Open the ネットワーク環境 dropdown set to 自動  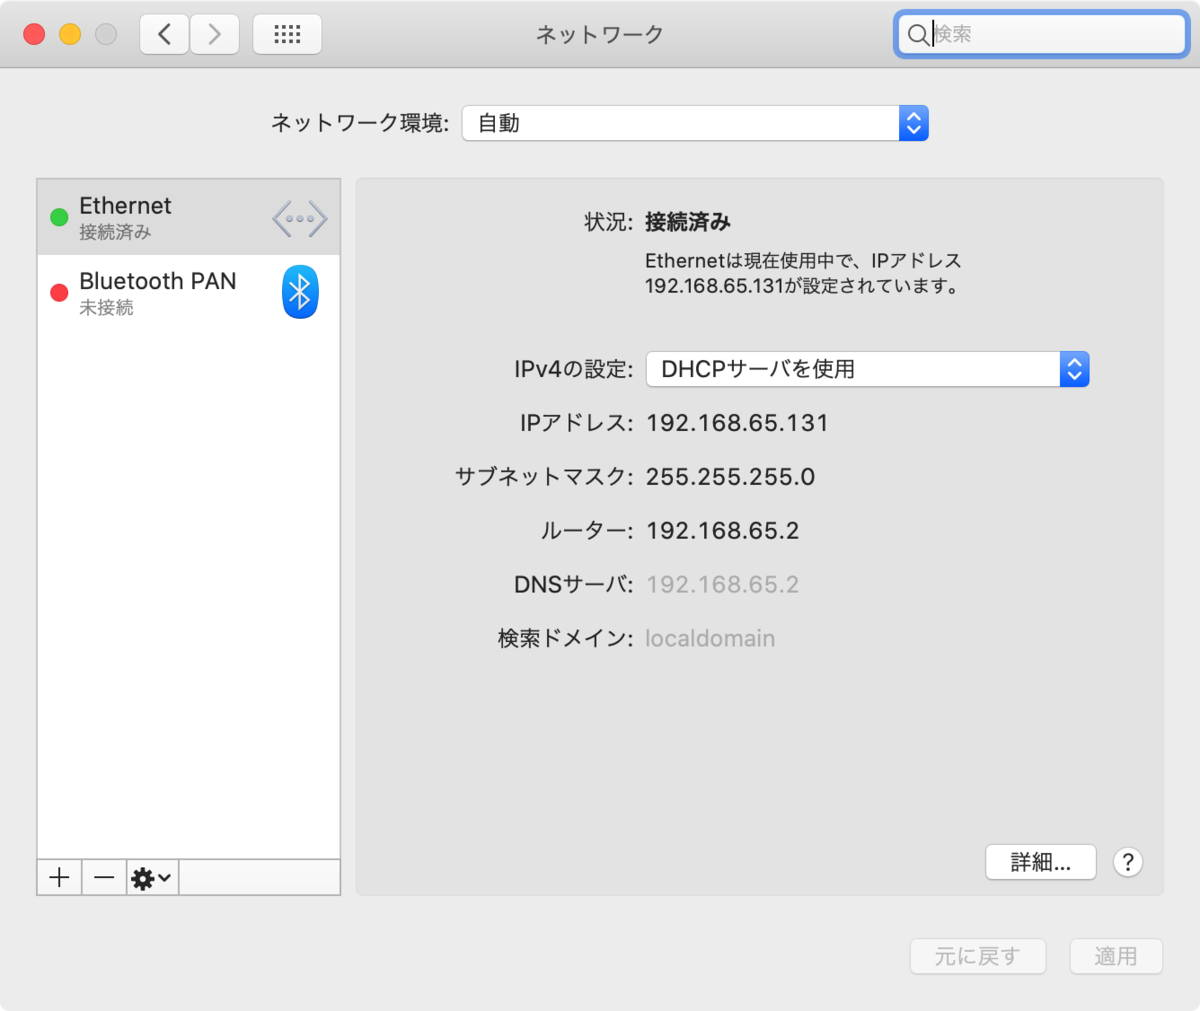(x=695, y=123)
